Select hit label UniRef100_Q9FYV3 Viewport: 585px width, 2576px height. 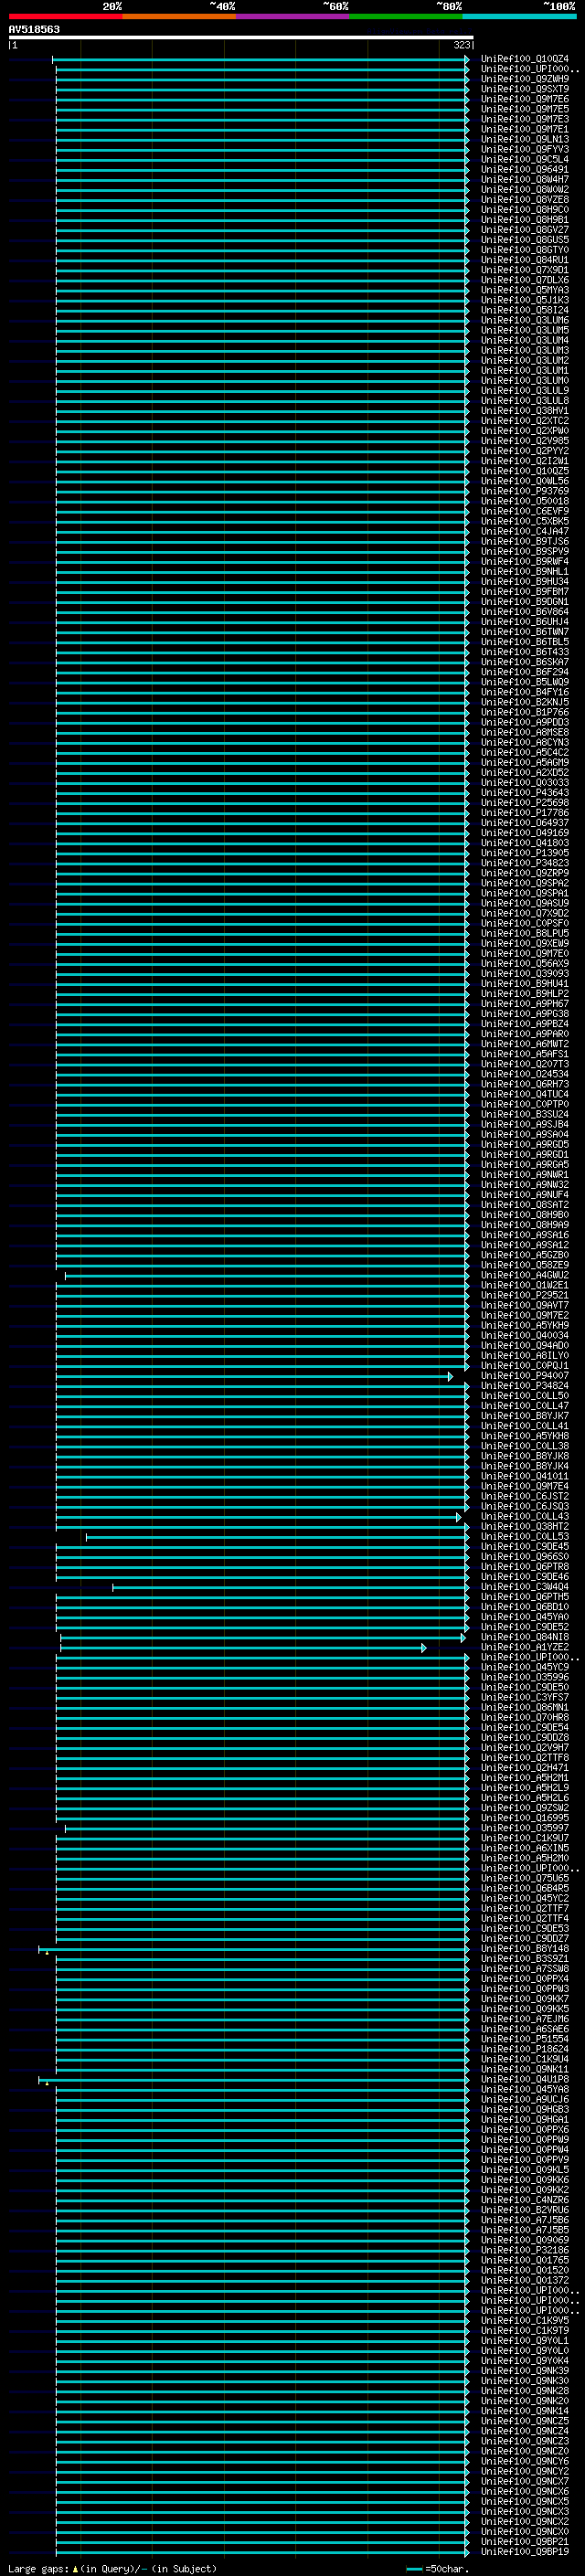tap(524, 149)
